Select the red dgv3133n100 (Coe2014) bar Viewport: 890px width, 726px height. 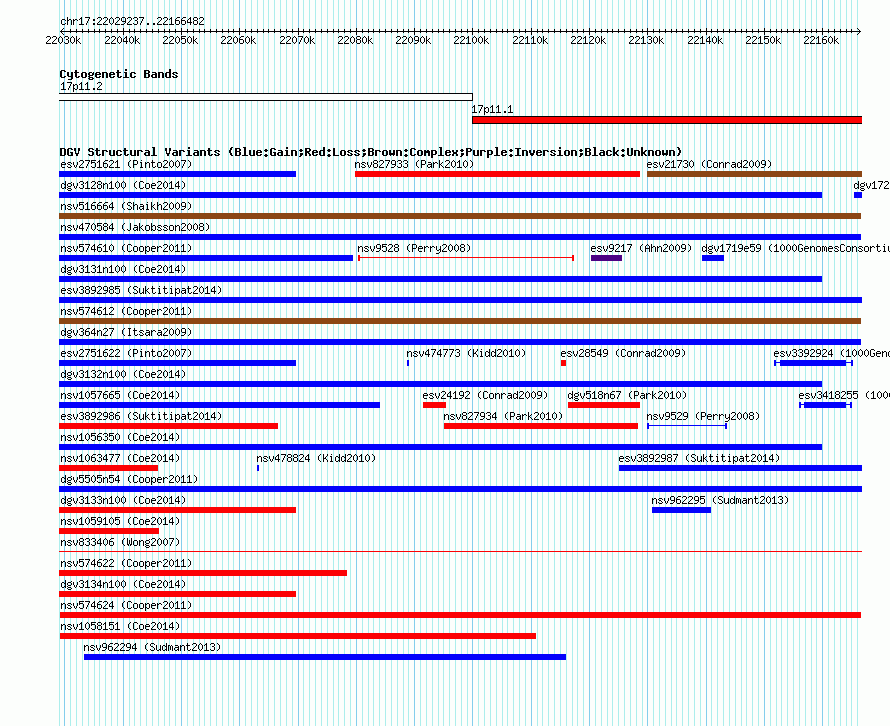click(178, 510)
